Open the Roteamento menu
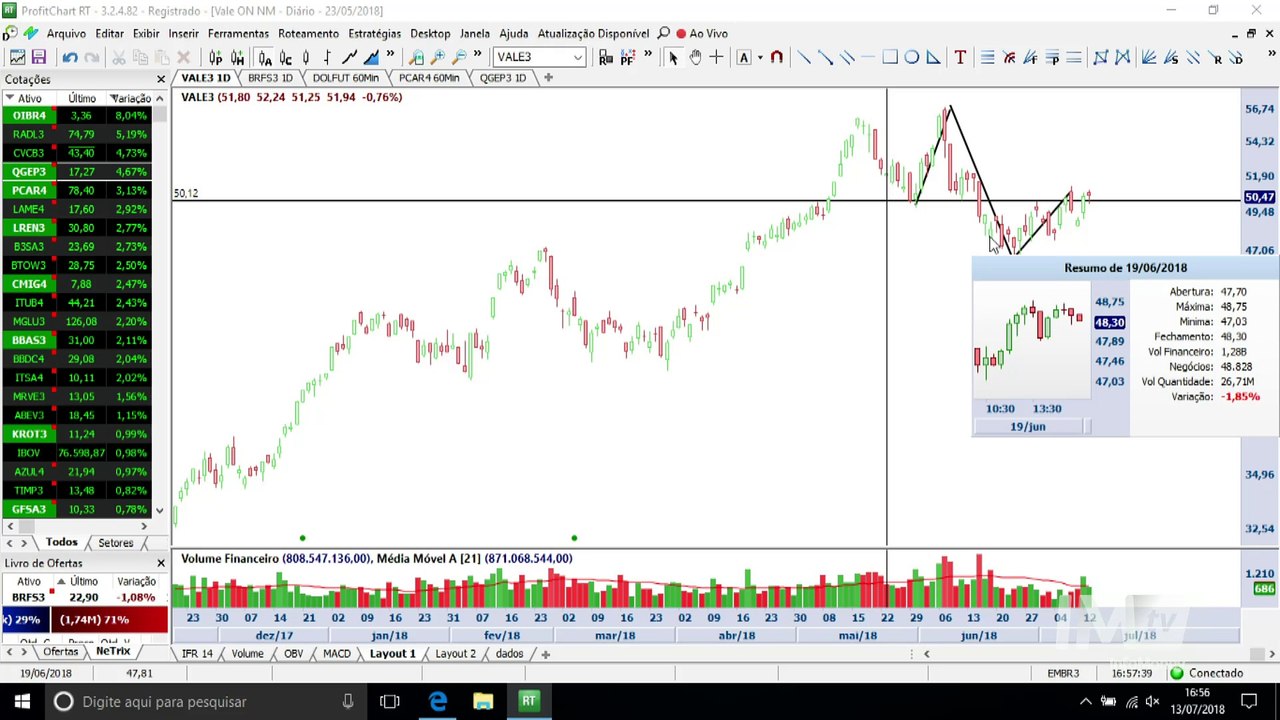The image size is (1280, 720). (308, 33)
